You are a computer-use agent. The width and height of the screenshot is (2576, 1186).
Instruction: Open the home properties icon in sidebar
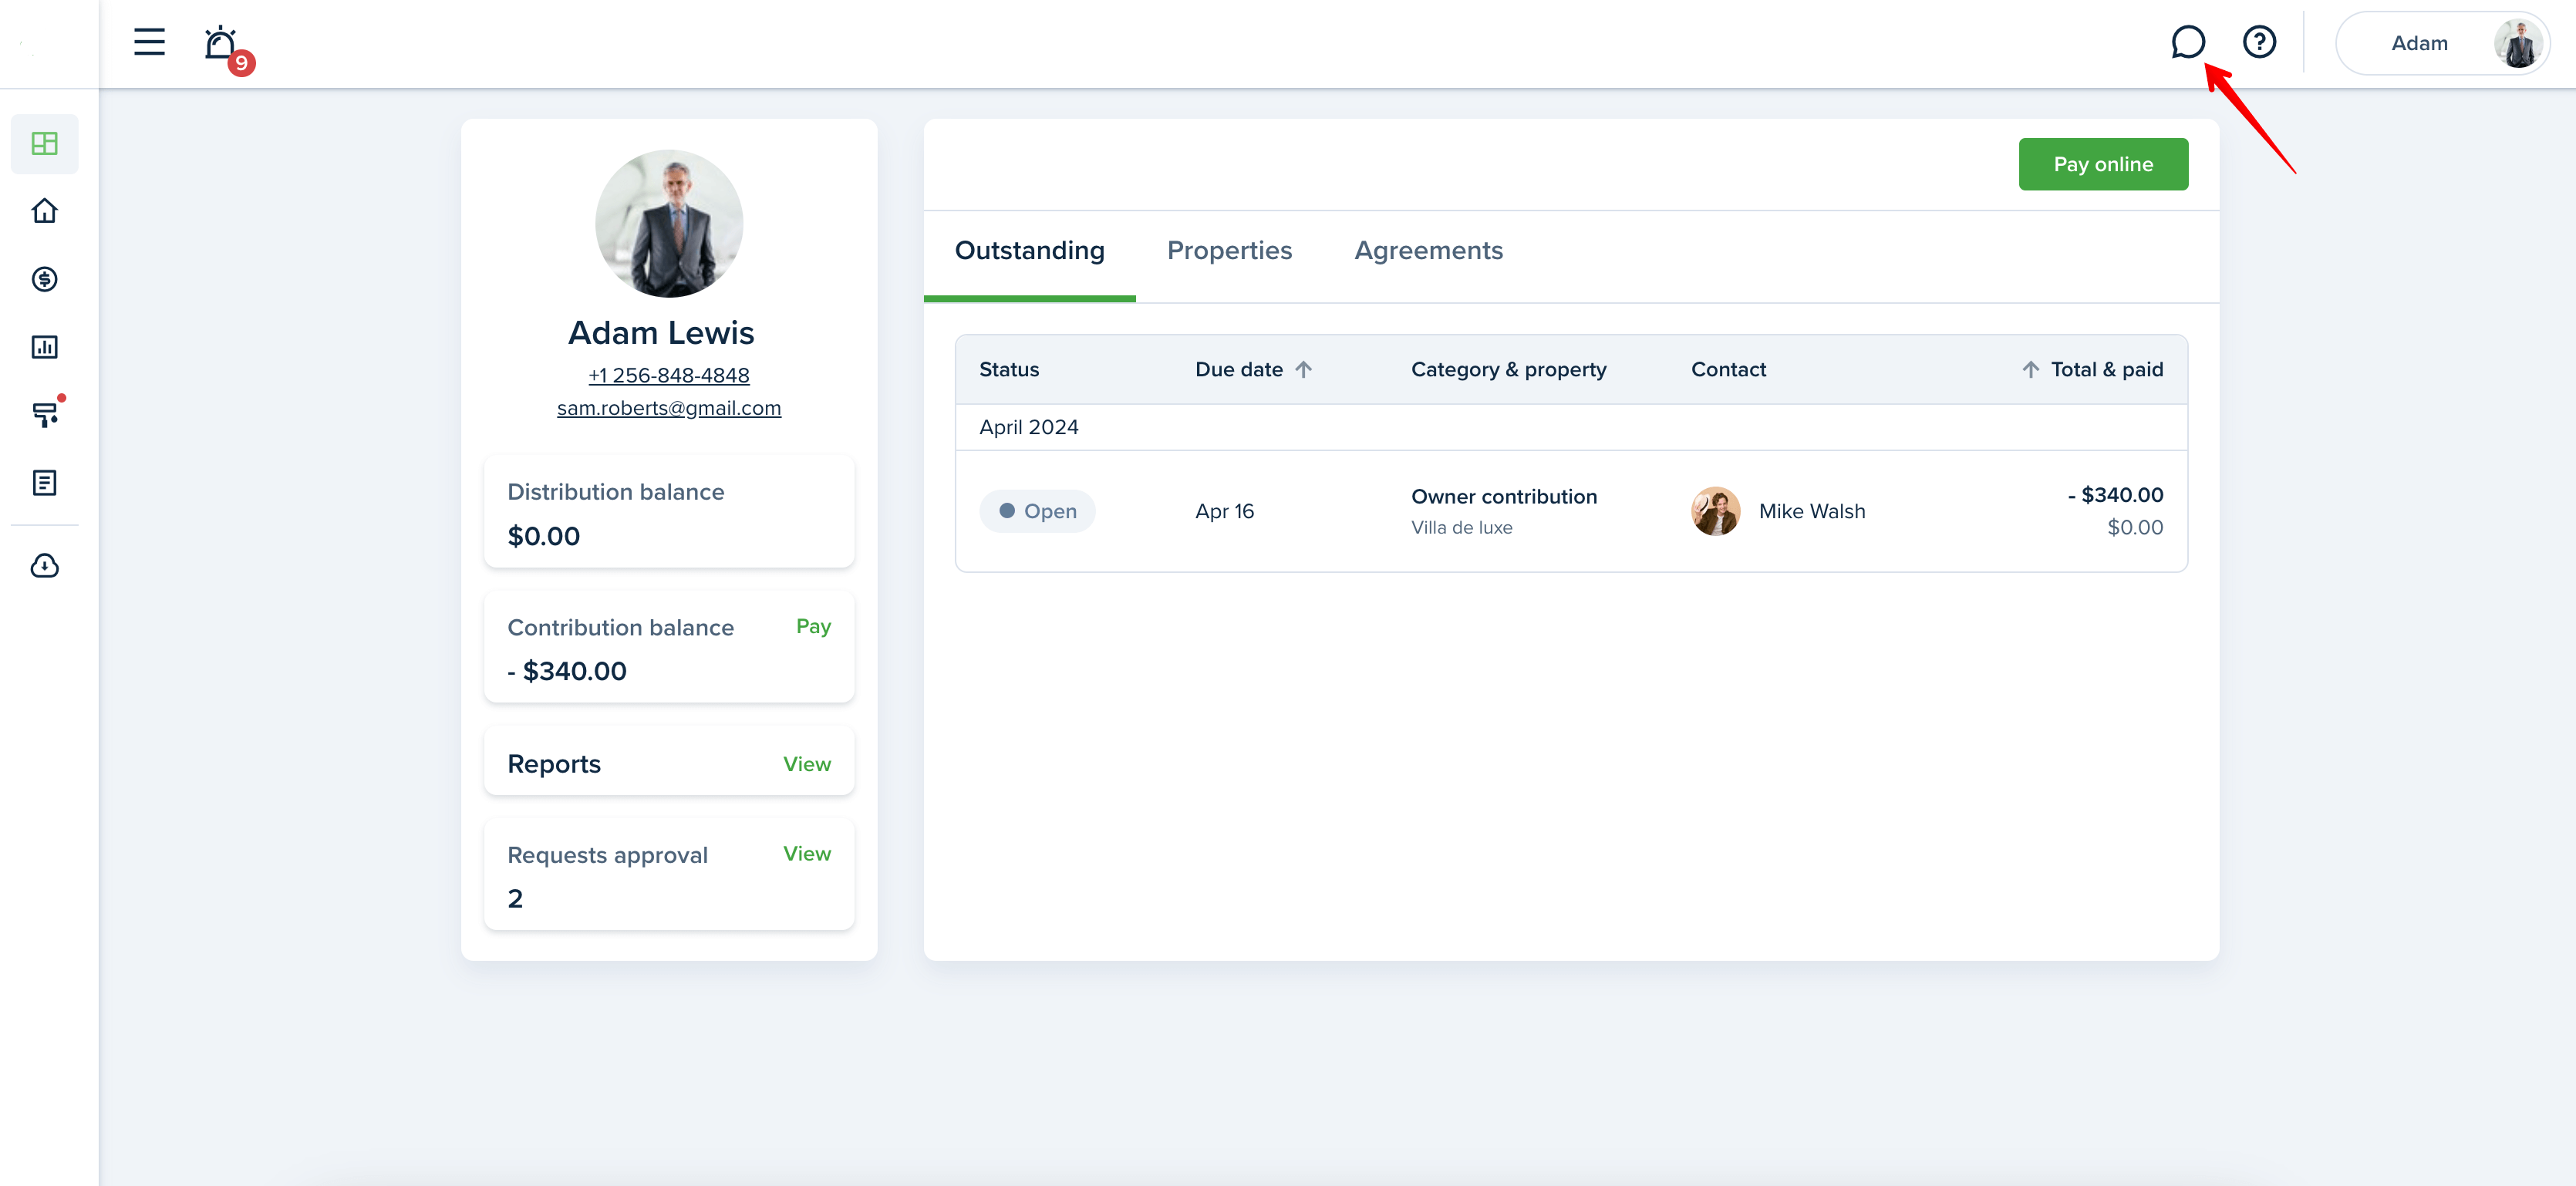click(44, 211)
